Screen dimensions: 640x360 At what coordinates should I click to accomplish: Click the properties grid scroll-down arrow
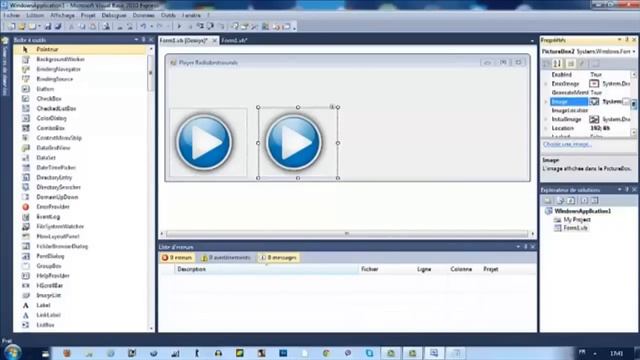tap(634, 132)
